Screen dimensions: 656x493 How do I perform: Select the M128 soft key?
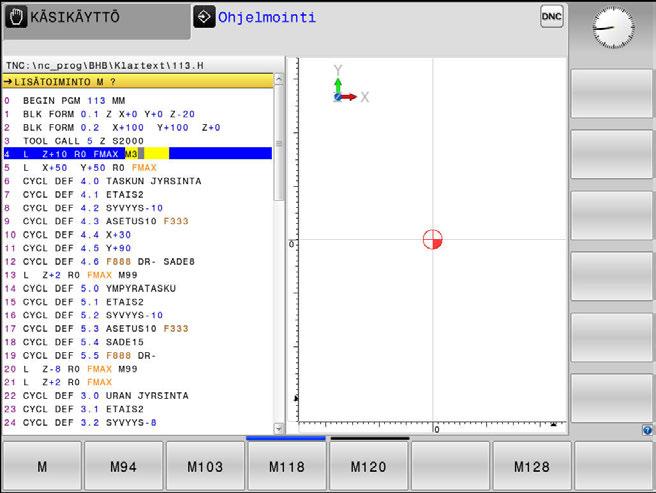[x=532, y=466]
